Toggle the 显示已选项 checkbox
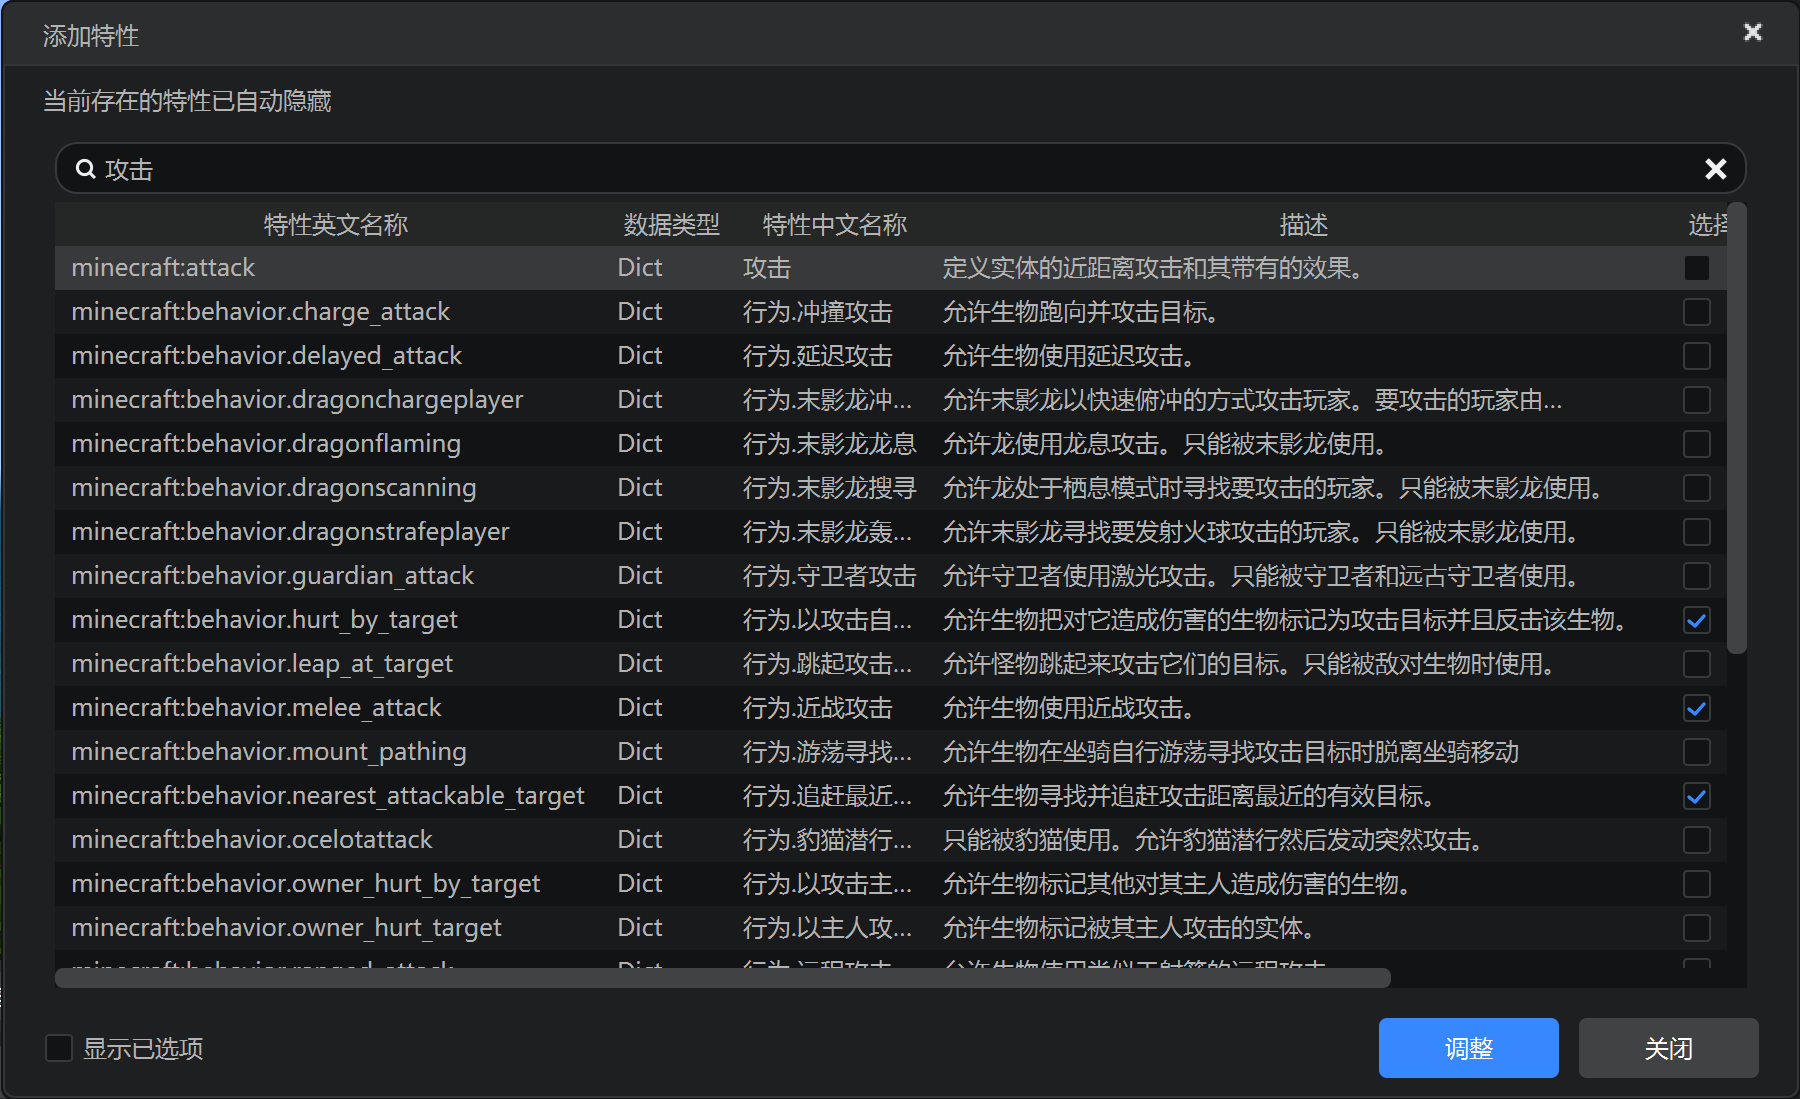This screenshot has height=1099, width=1800. tap(59, 1048)
